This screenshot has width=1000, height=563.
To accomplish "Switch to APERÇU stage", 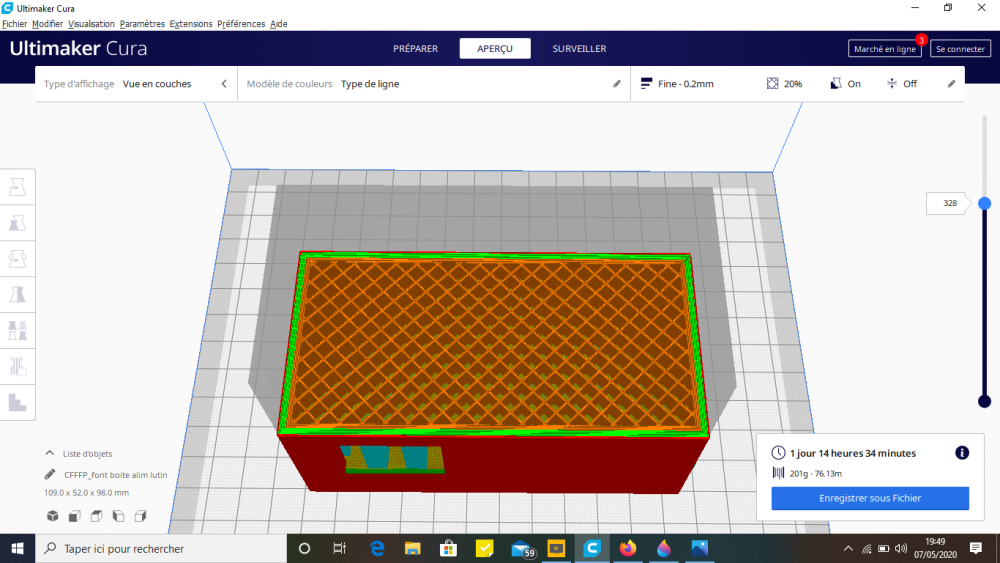I will [x=495, y=48].
